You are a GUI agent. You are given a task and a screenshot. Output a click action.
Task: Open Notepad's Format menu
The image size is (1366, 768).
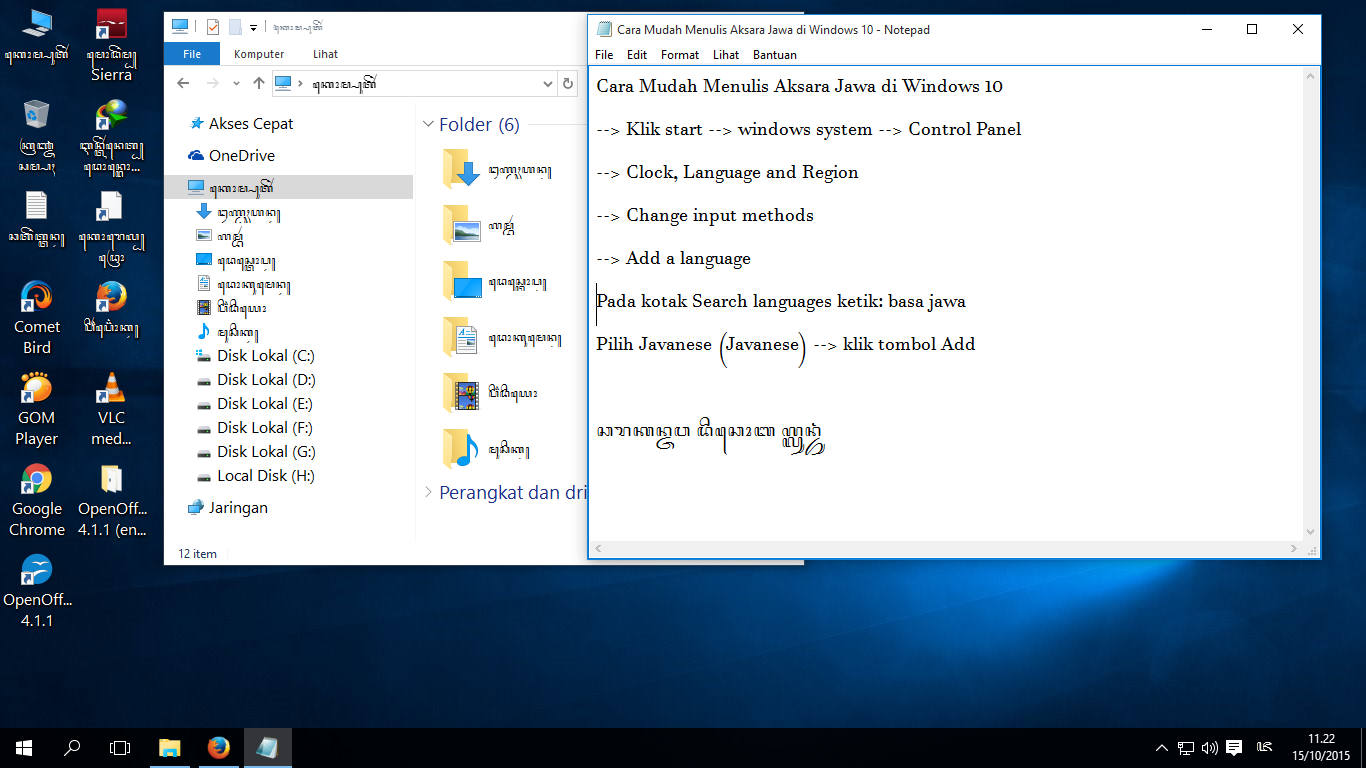tap(680, 55)
